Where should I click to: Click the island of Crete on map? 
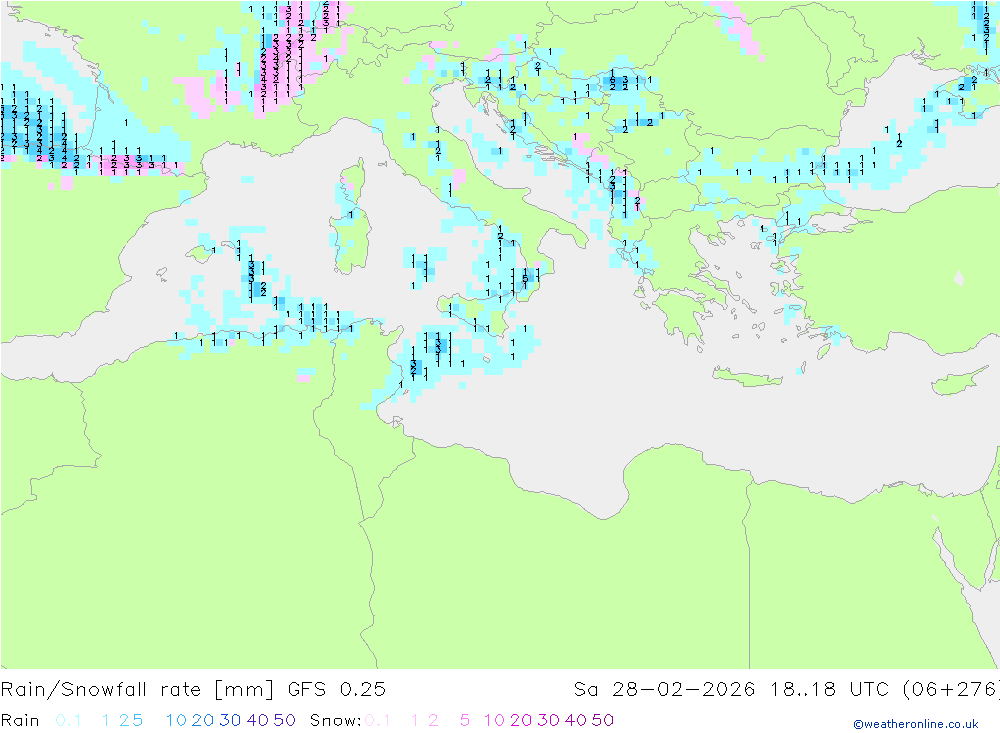747,378
